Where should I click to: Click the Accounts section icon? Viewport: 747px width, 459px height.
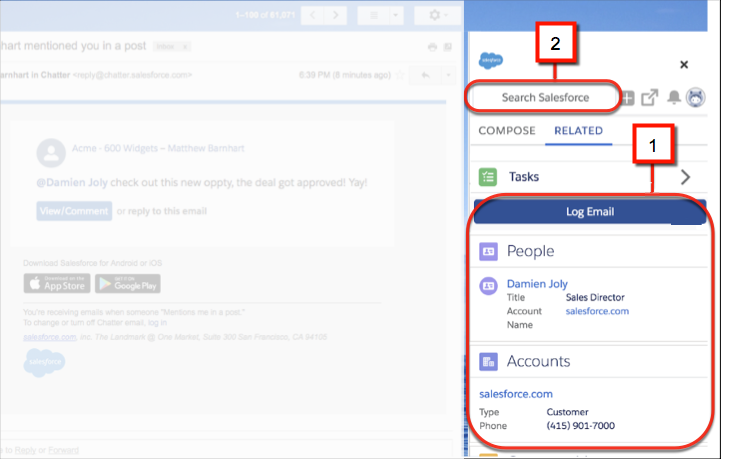(x=488, y=361)
